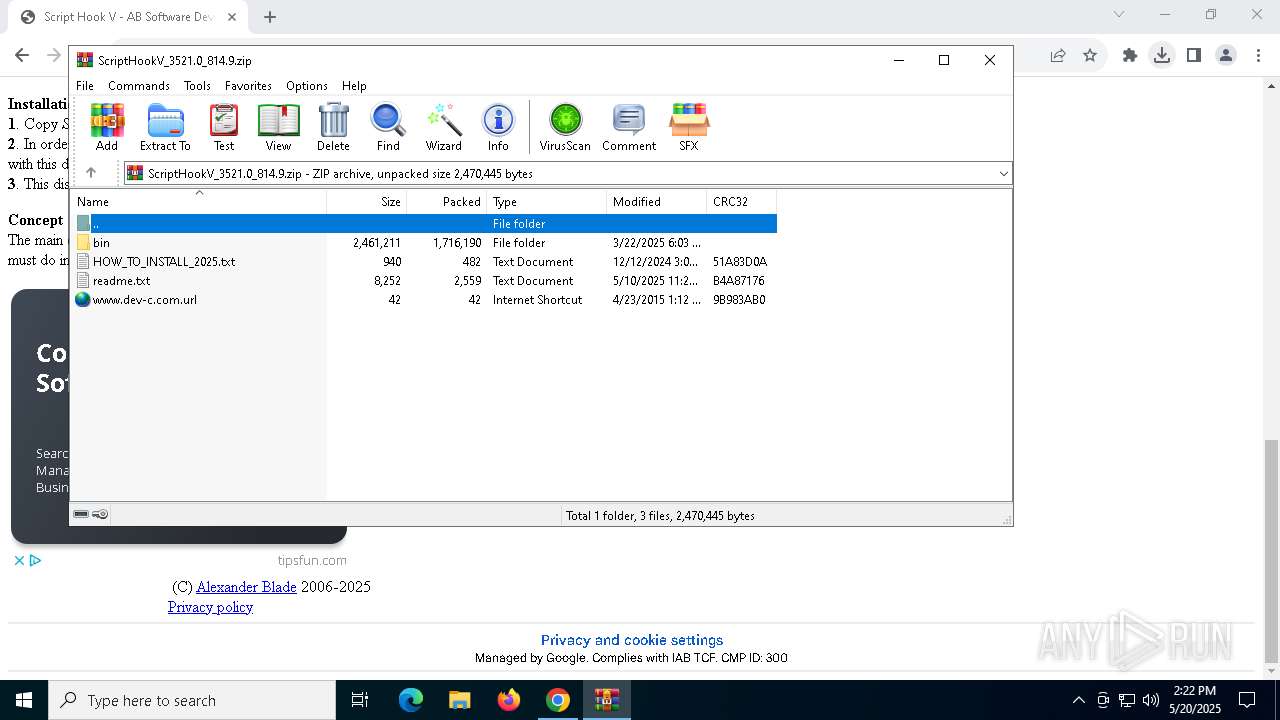Open the Favorites menu
This screenshot has height=720, width=1280.
(248, 86)
